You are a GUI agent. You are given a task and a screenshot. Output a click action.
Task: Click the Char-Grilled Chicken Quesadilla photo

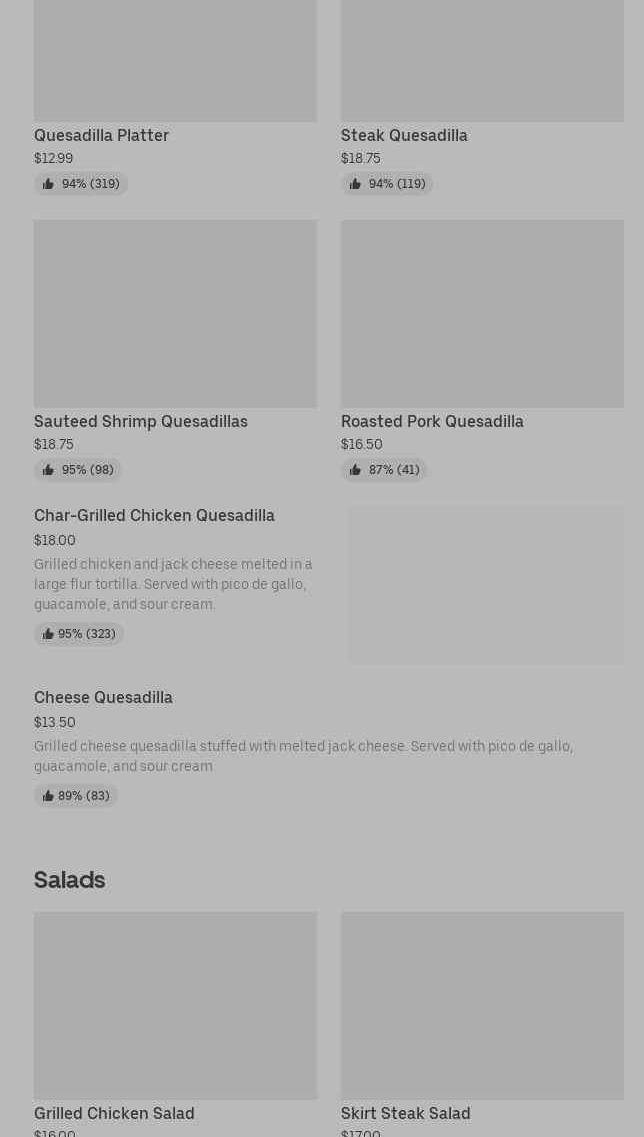pyautogui.click(x=486, y=585)
